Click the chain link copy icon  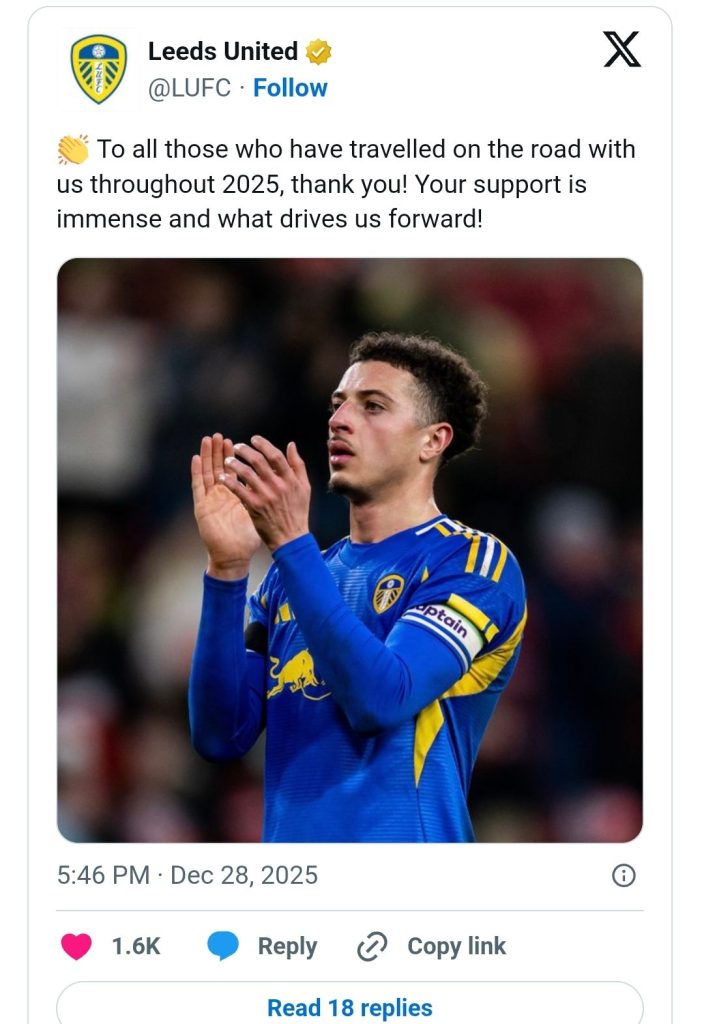point(372,946)
